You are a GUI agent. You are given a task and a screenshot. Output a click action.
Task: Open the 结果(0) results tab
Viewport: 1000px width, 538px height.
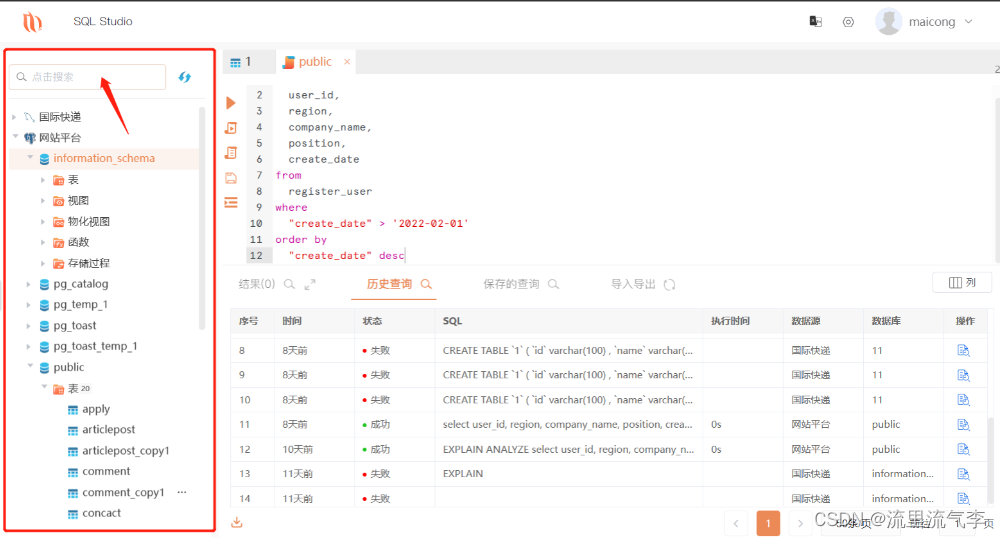coord(256,284)
